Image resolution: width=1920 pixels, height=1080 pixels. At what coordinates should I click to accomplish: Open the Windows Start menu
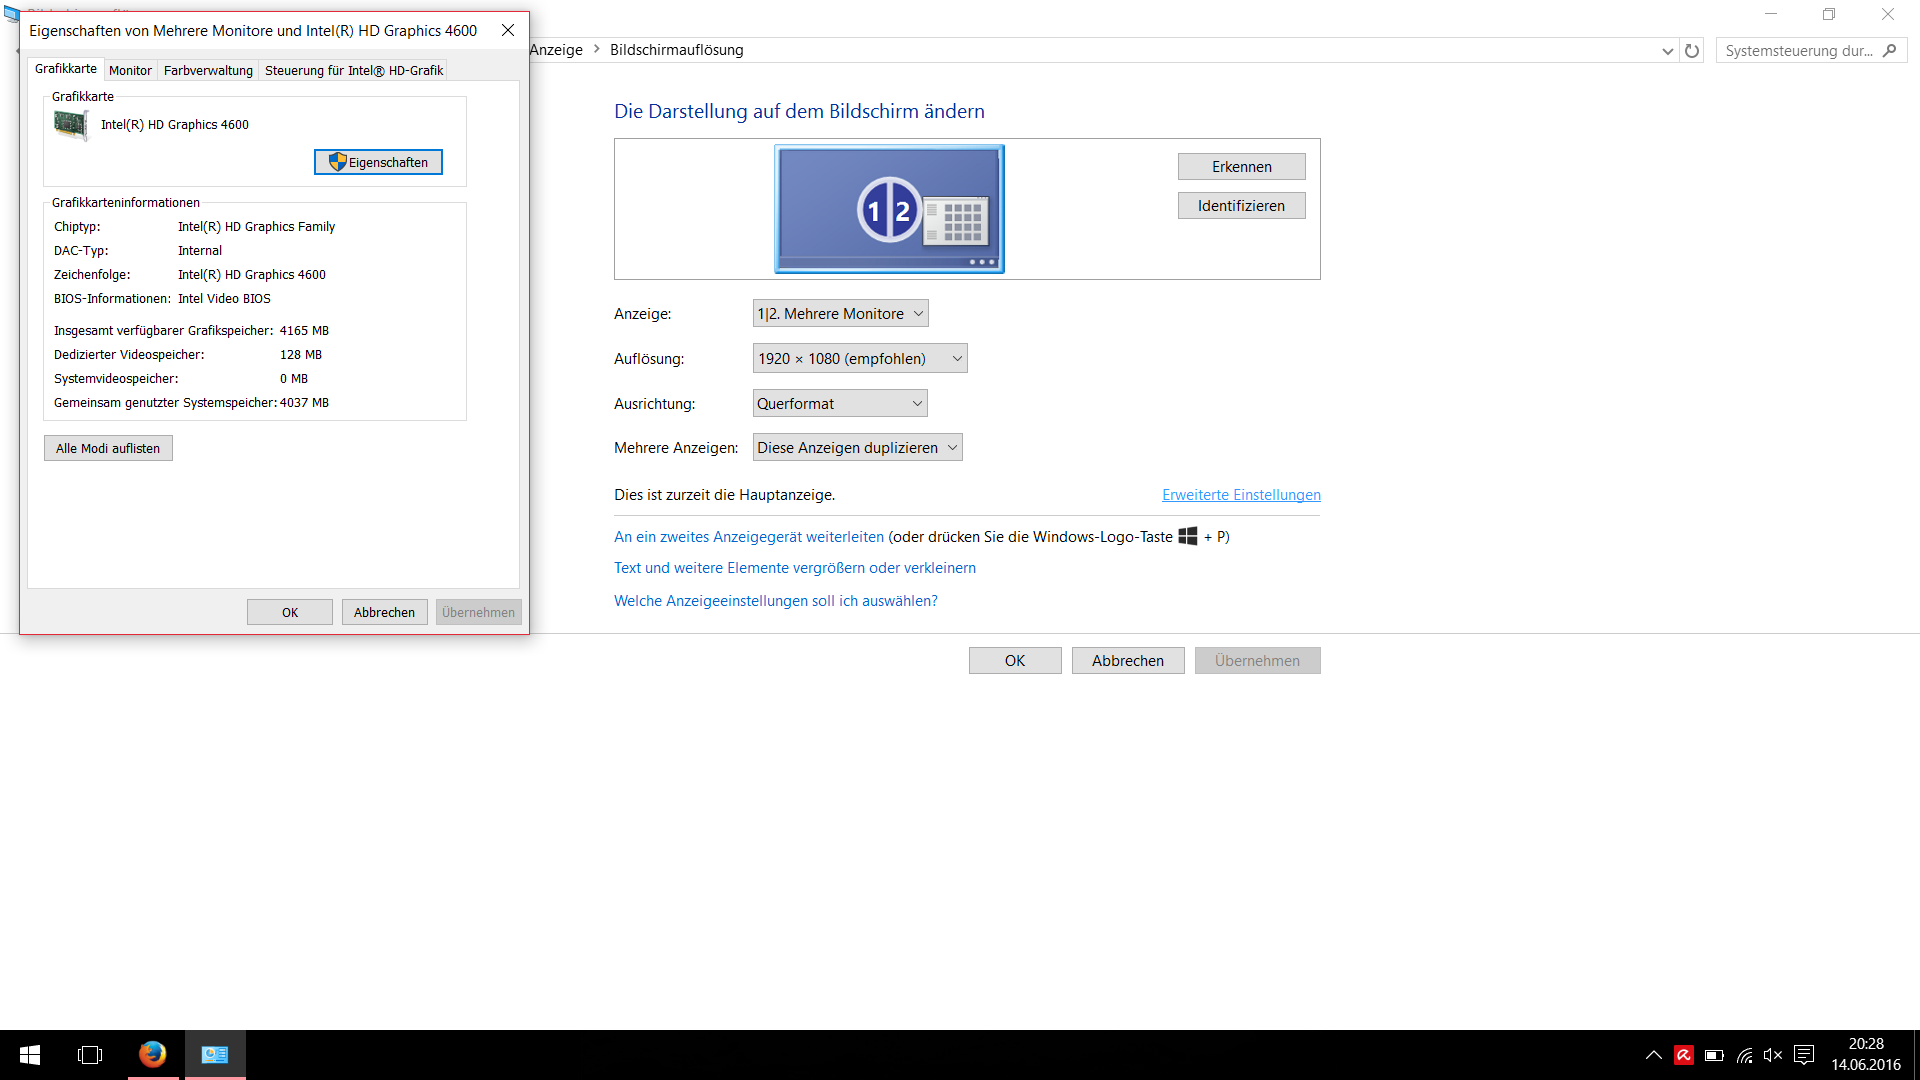pos(30,1054)
